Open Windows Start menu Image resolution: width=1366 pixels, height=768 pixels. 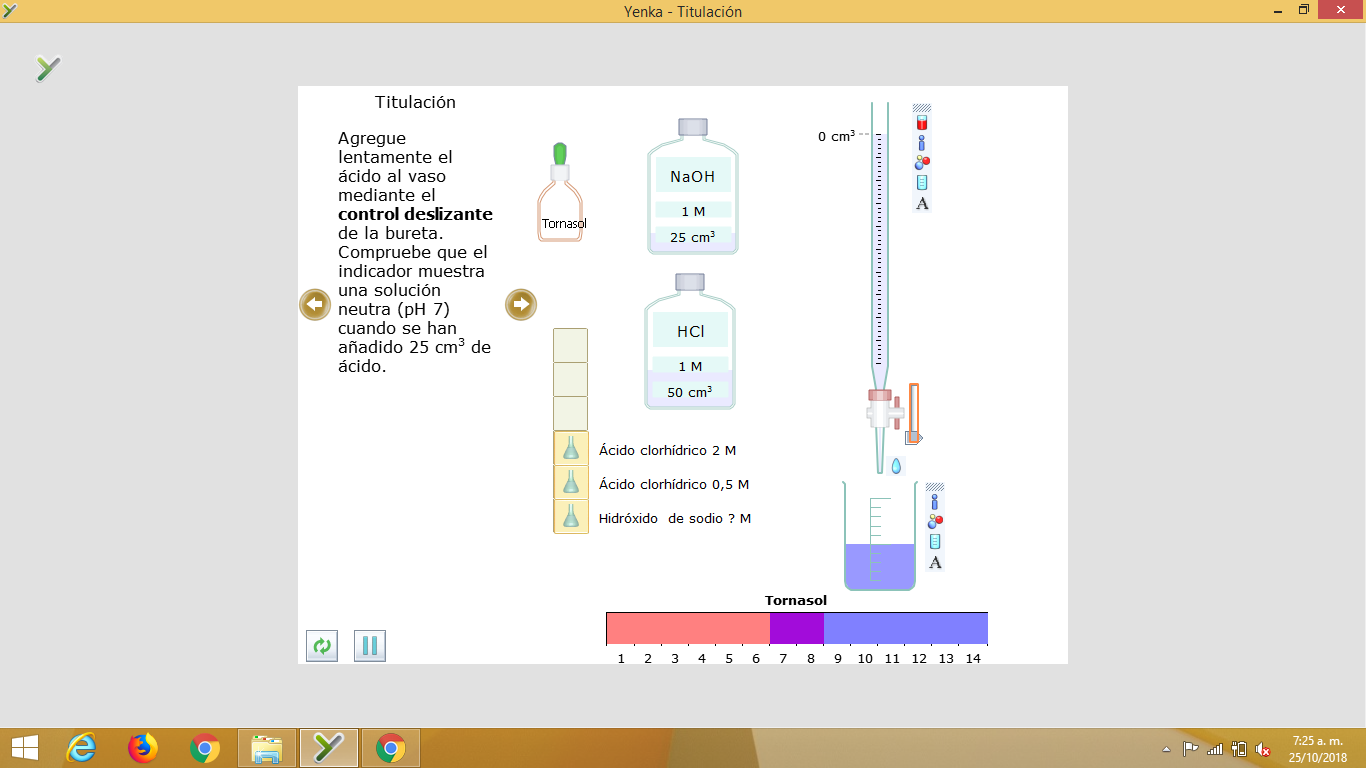tap(24, 748)
